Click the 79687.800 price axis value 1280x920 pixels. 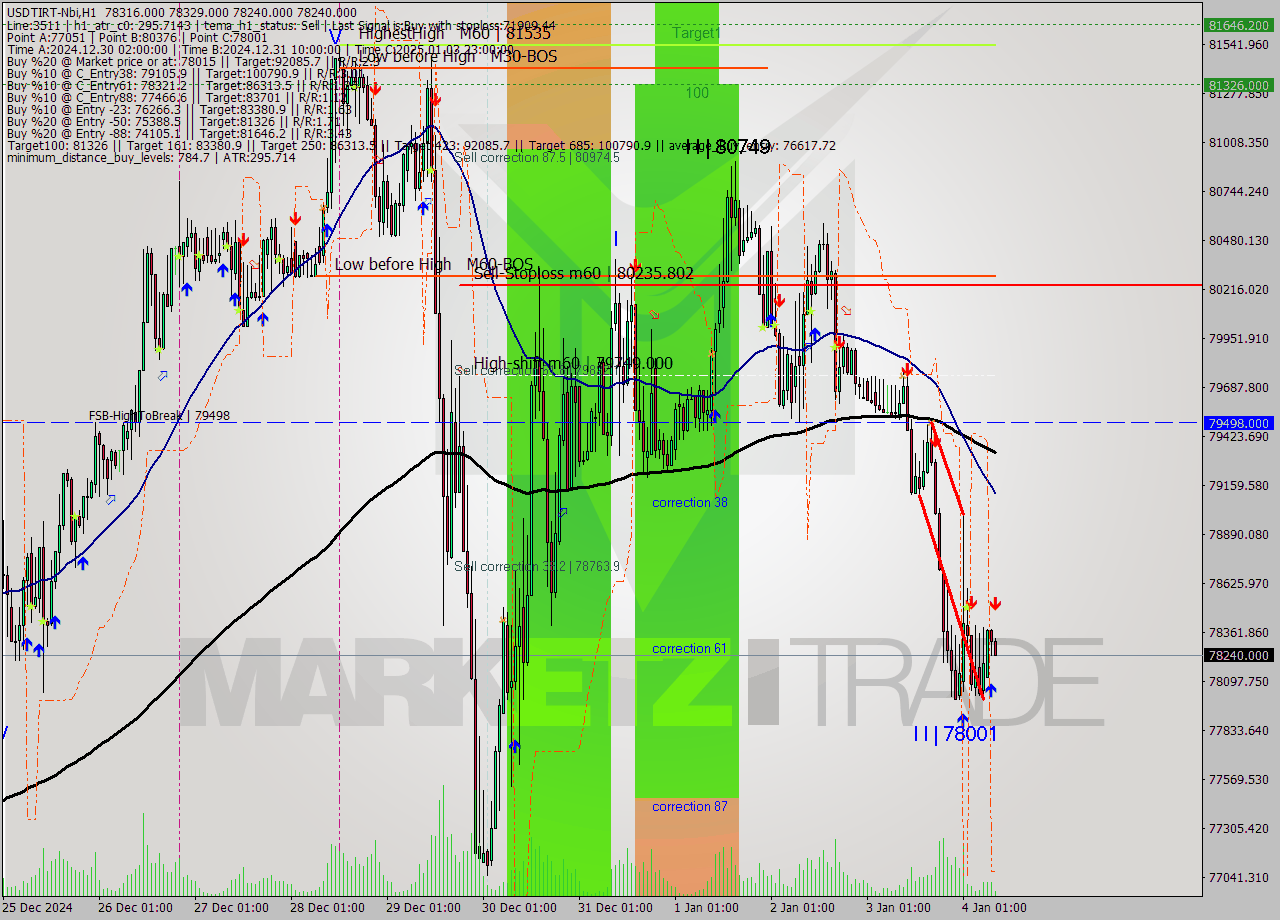[1239, 387]
